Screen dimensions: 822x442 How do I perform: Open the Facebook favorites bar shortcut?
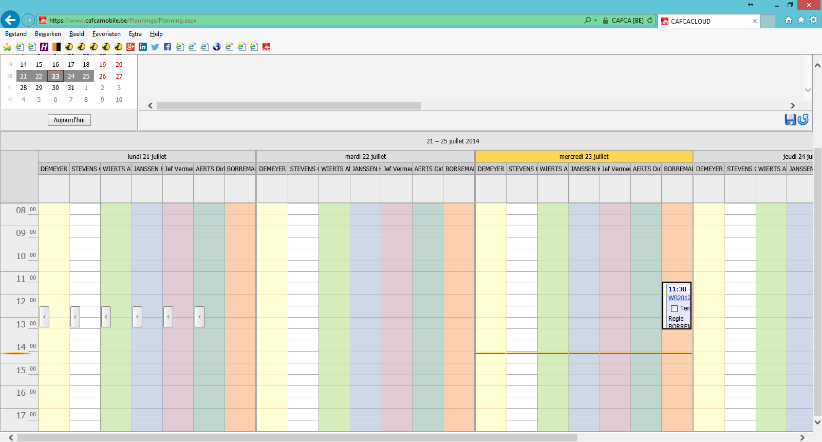click(x=167, y=47)
